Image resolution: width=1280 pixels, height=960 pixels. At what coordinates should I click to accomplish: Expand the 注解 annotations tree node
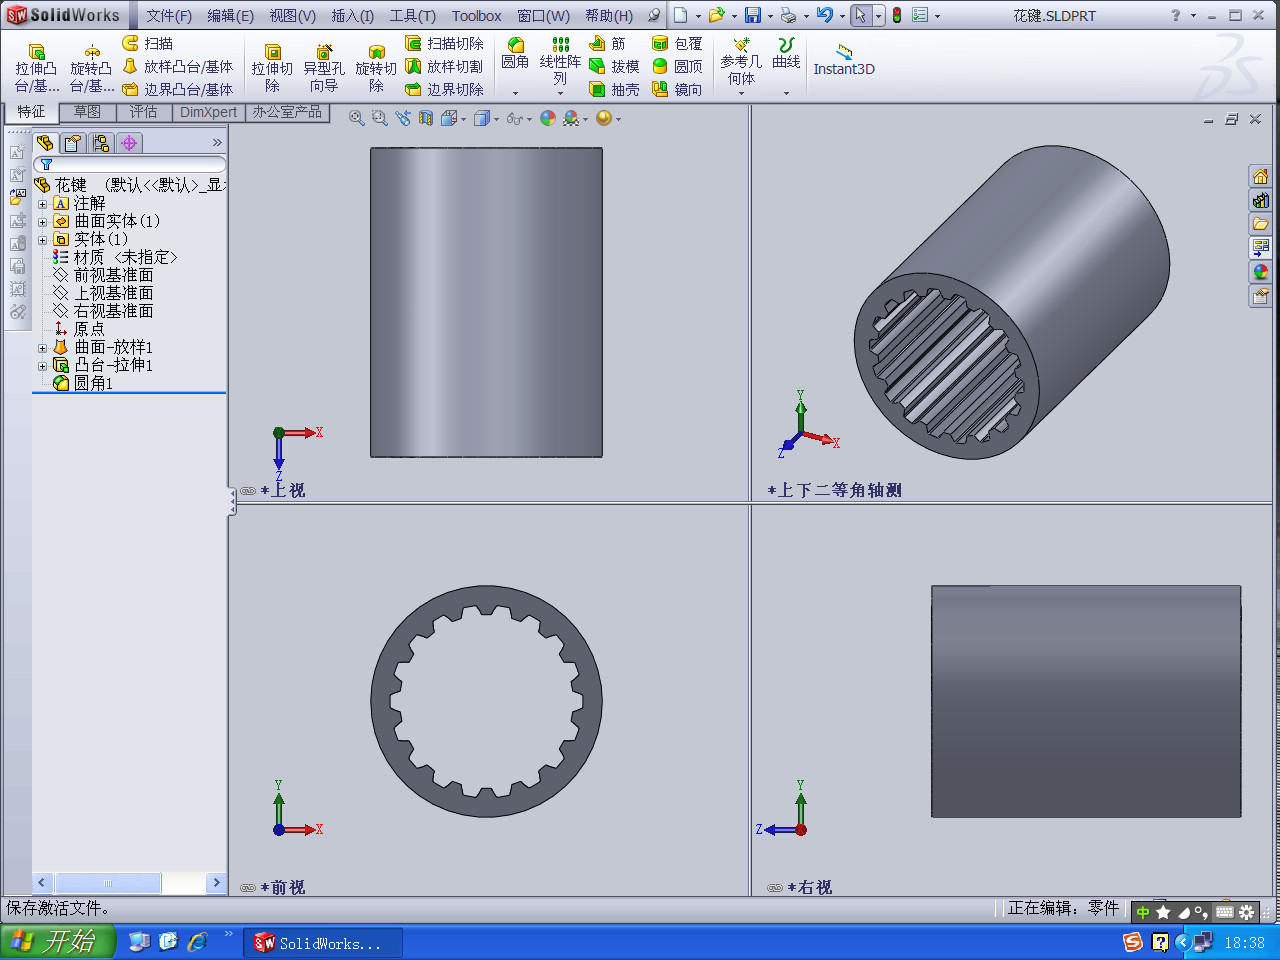(x=42, y=204)
